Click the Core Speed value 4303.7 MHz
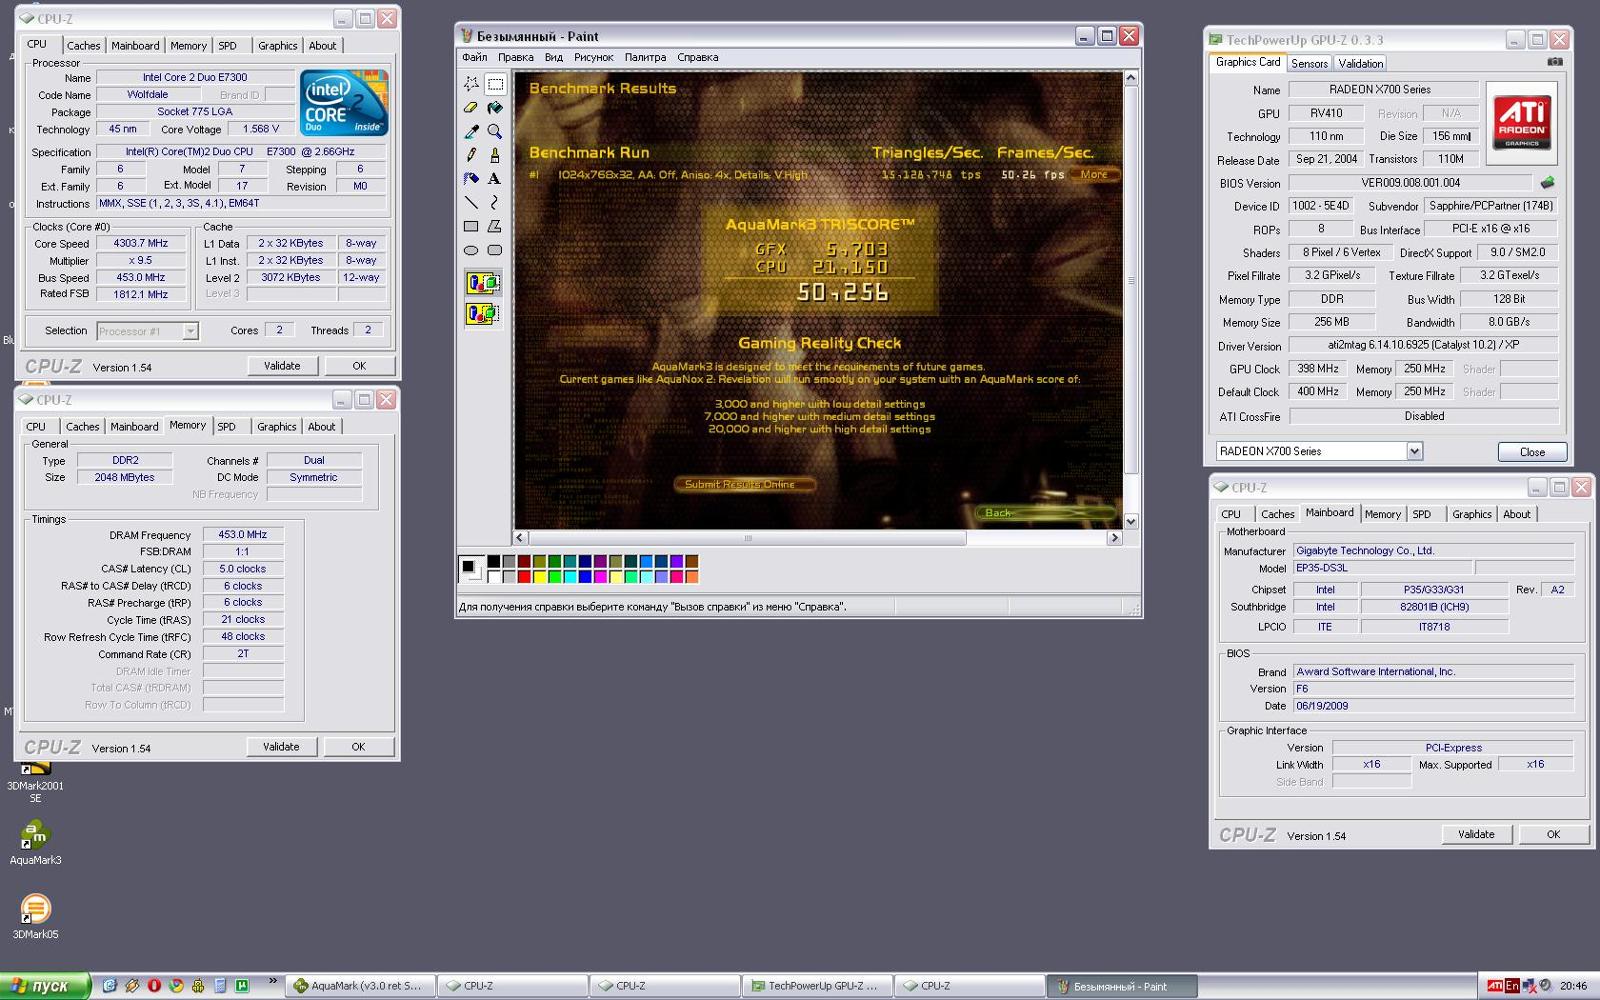Viewport: 1600px width, 1000px height. click(141, 243)
